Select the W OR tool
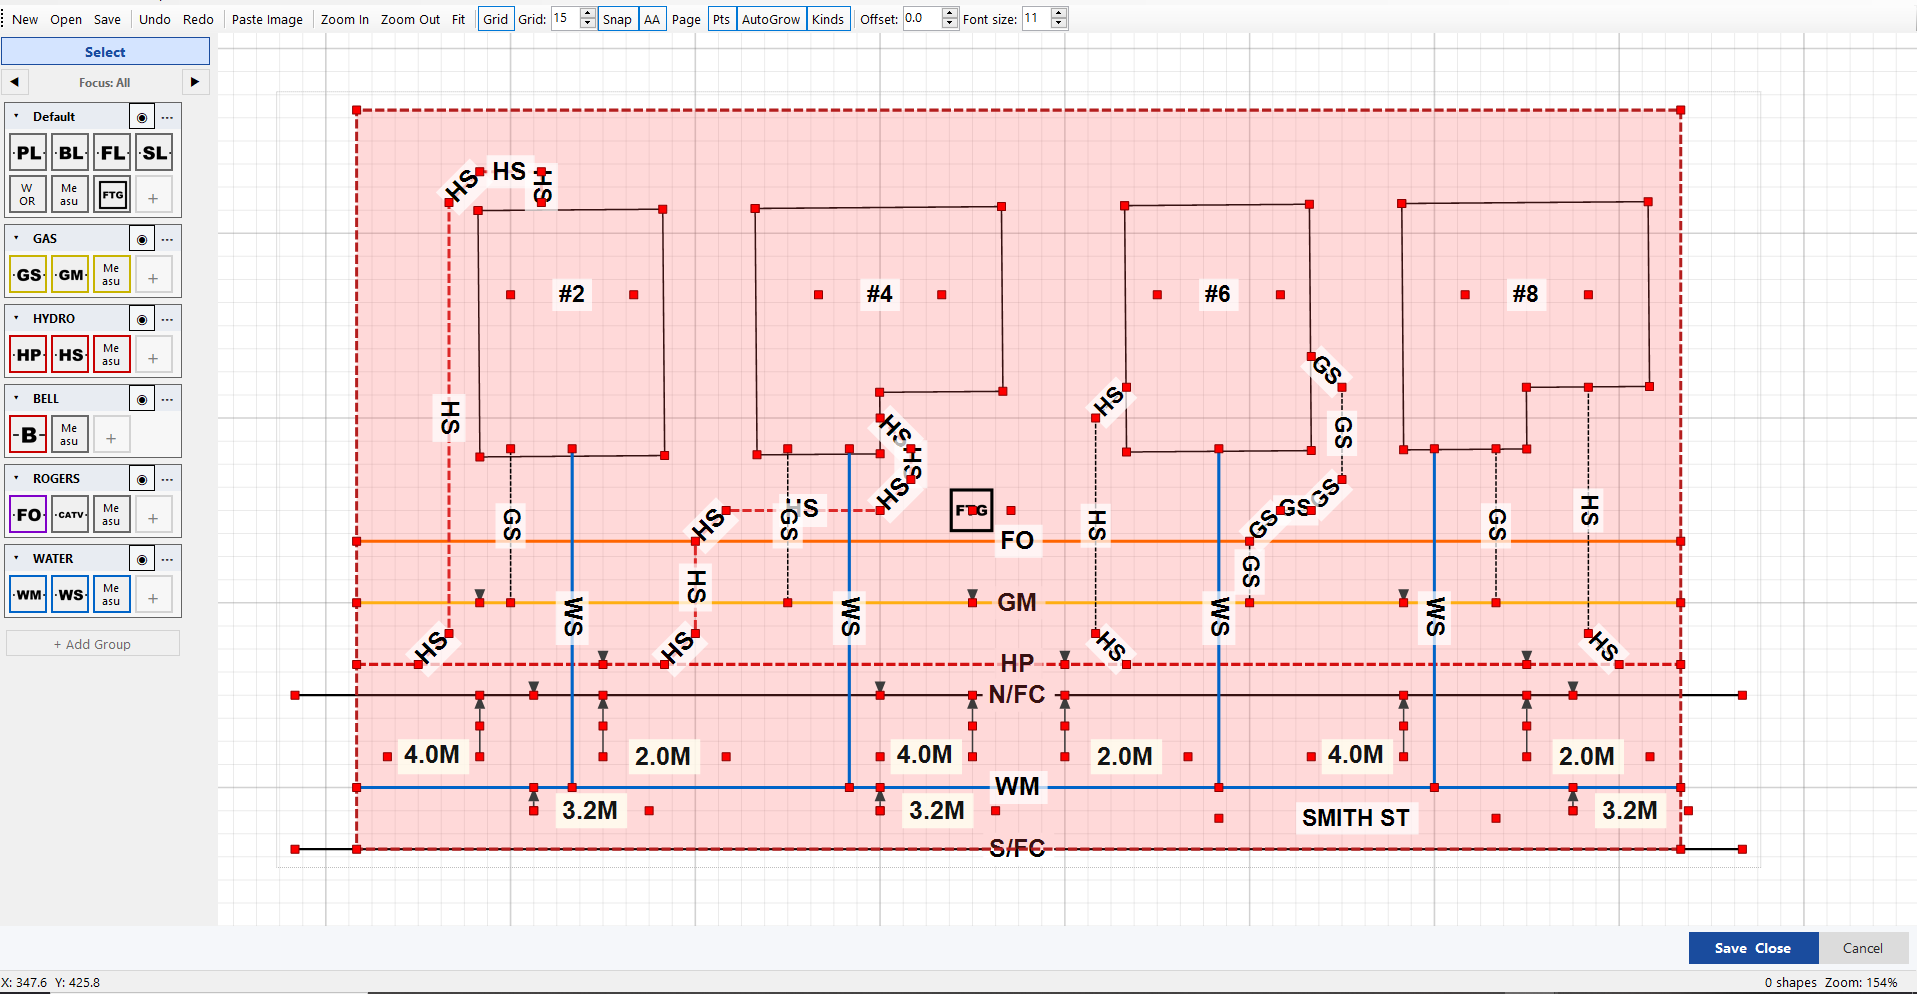The width and height of the screenshot is (1917, 994). (28, 195)
